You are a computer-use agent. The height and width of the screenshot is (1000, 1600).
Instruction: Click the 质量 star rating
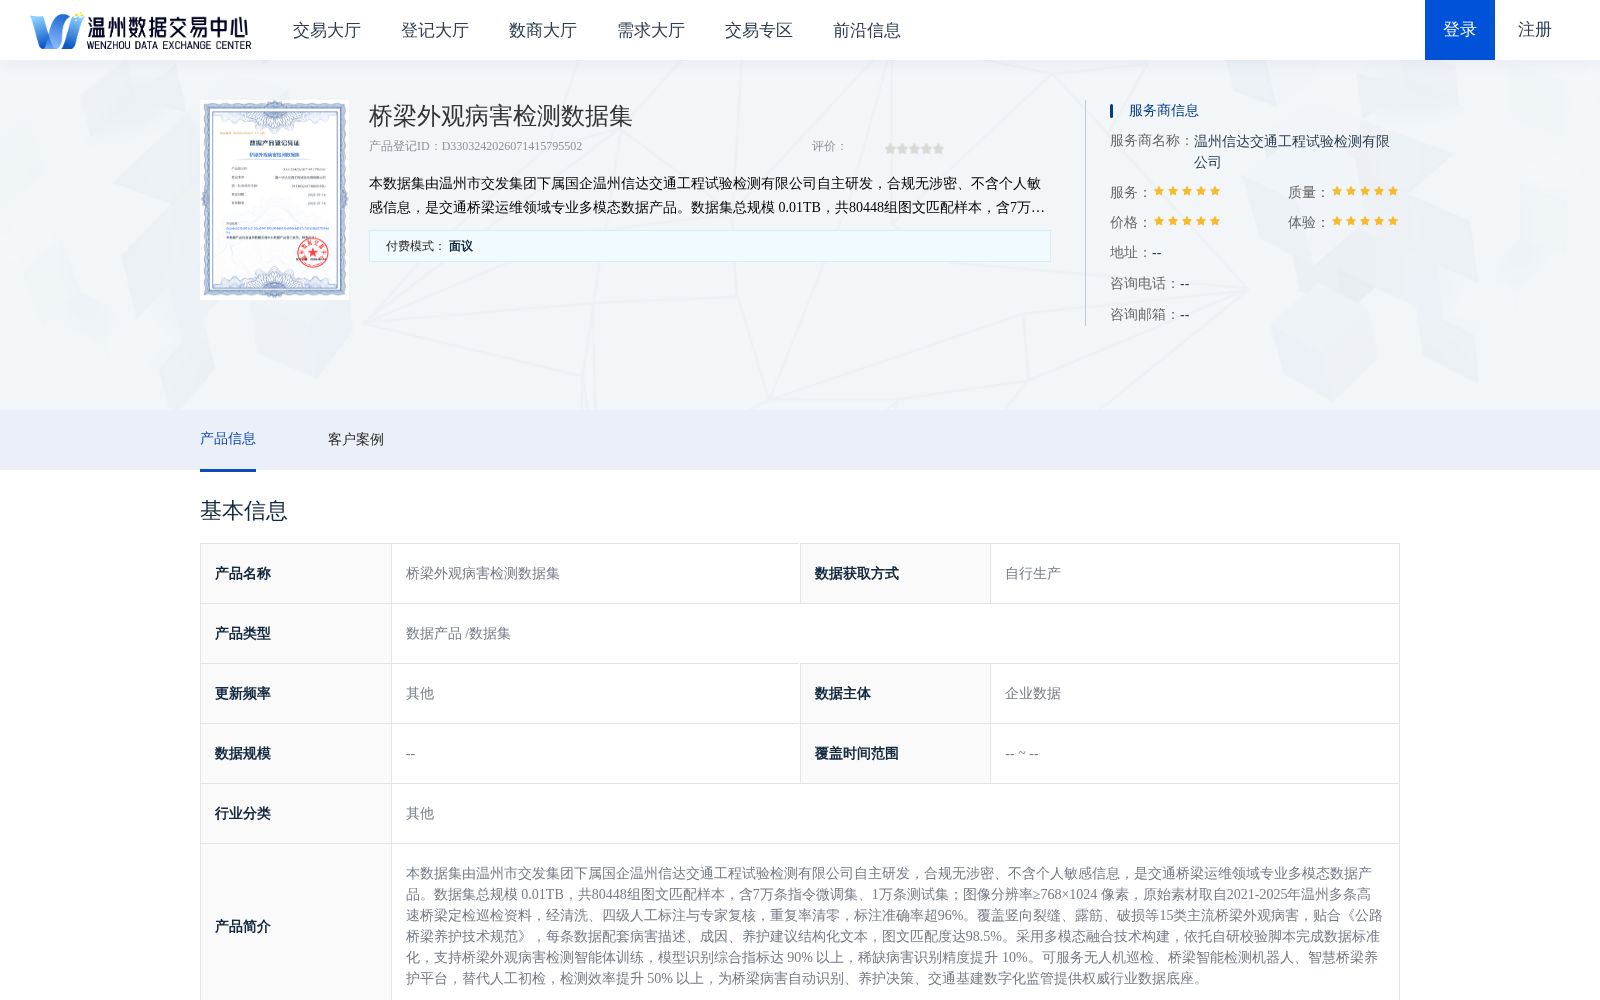pyautogui.click(x=1365, y=191)
